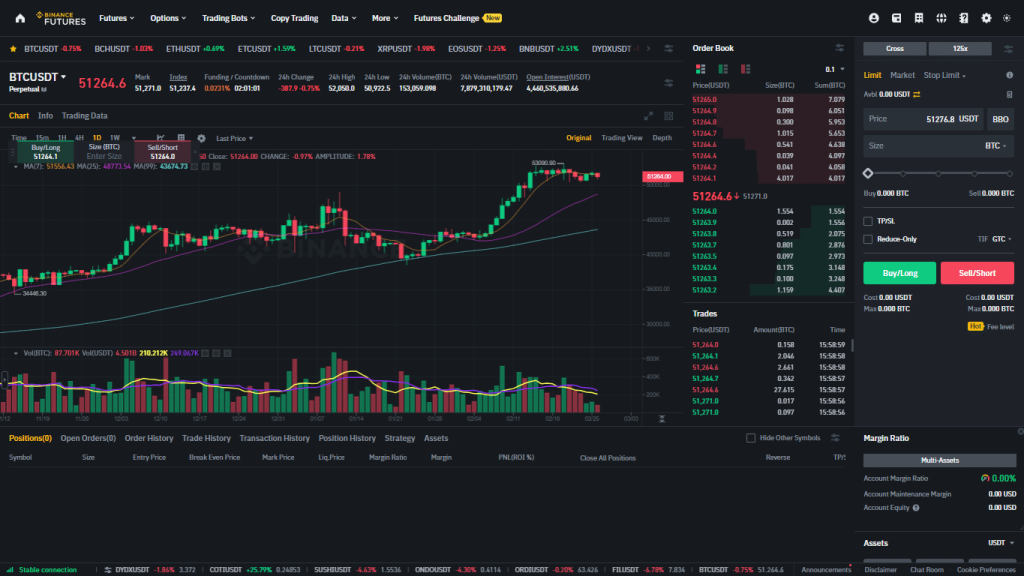1024x576 pixels.
Task: Open the calculator icon in order panel
Action: 1009,94
